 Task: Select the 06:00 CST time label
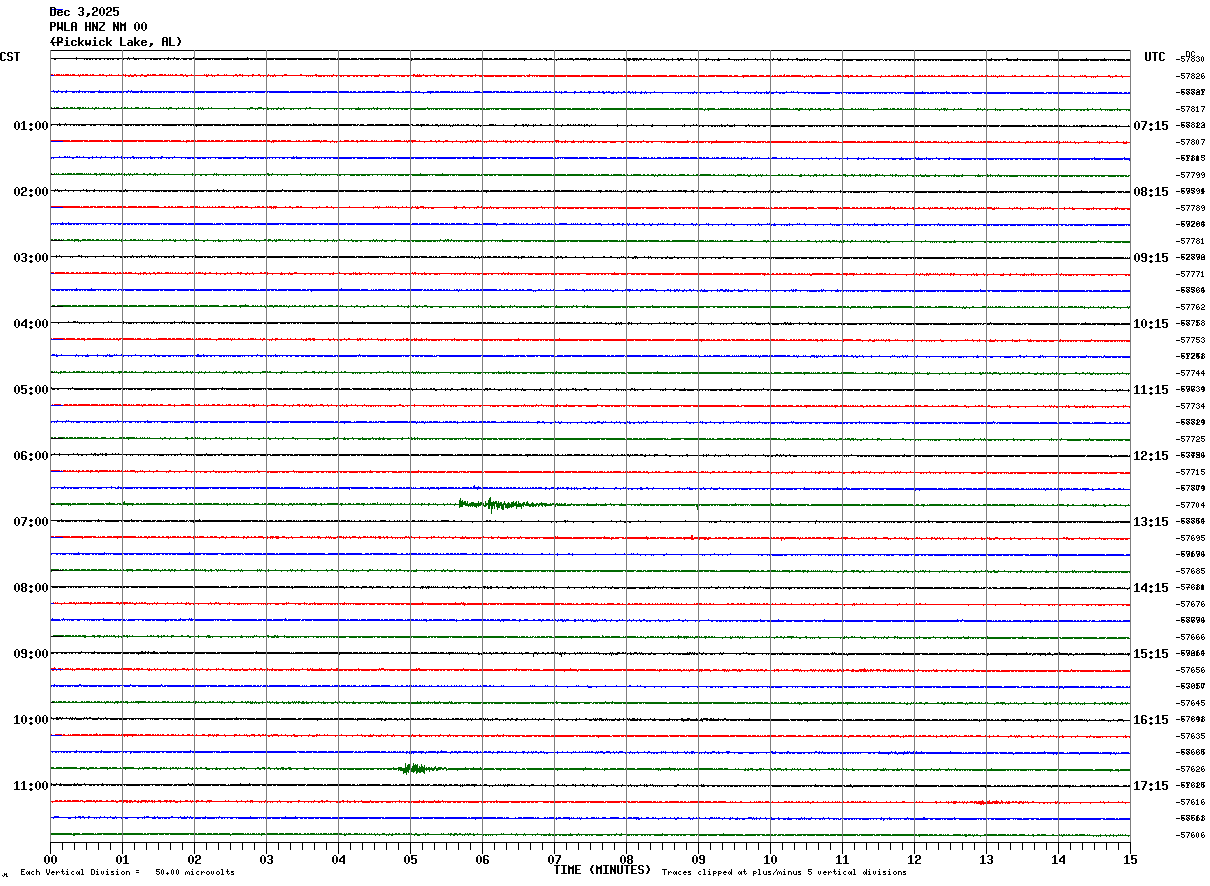[x=31, y=456]
